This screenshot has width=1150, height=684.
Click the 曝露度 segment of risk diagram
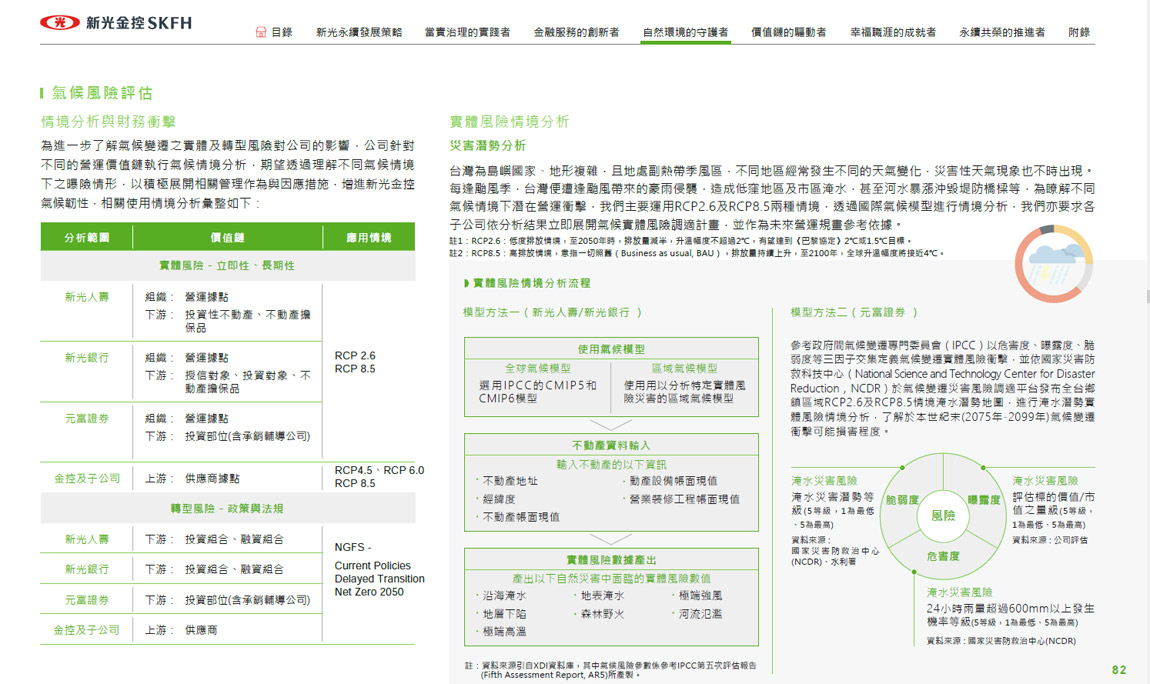point(983,499)
